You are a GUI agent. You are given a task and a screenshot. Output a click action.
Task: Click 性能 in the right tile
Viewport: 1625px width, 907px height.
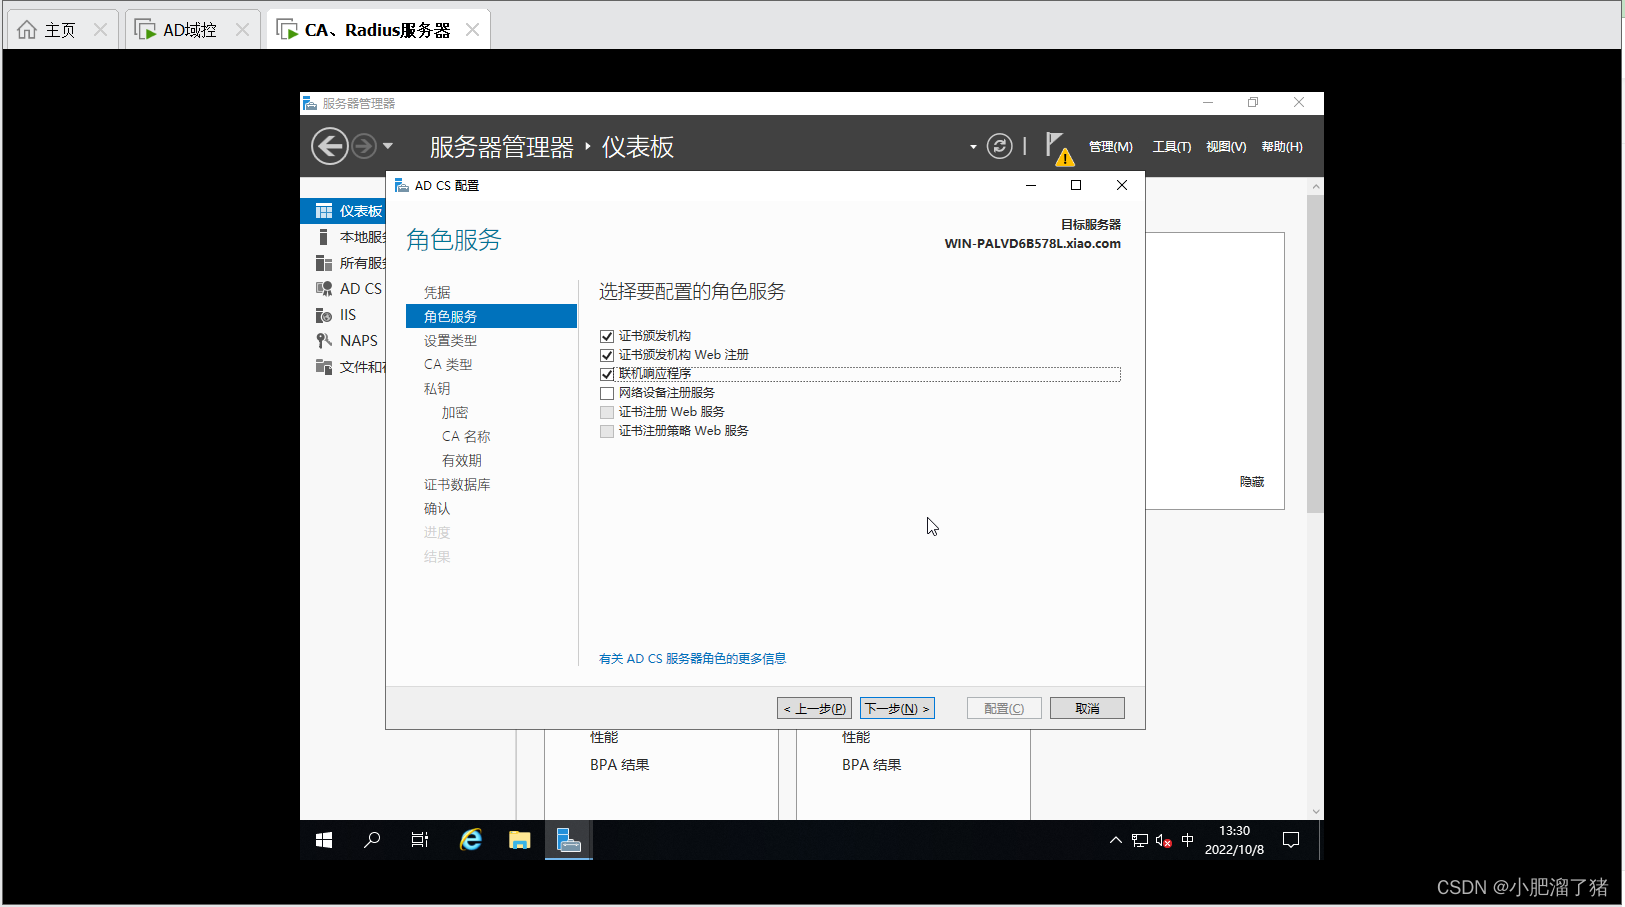click(856, 737)
